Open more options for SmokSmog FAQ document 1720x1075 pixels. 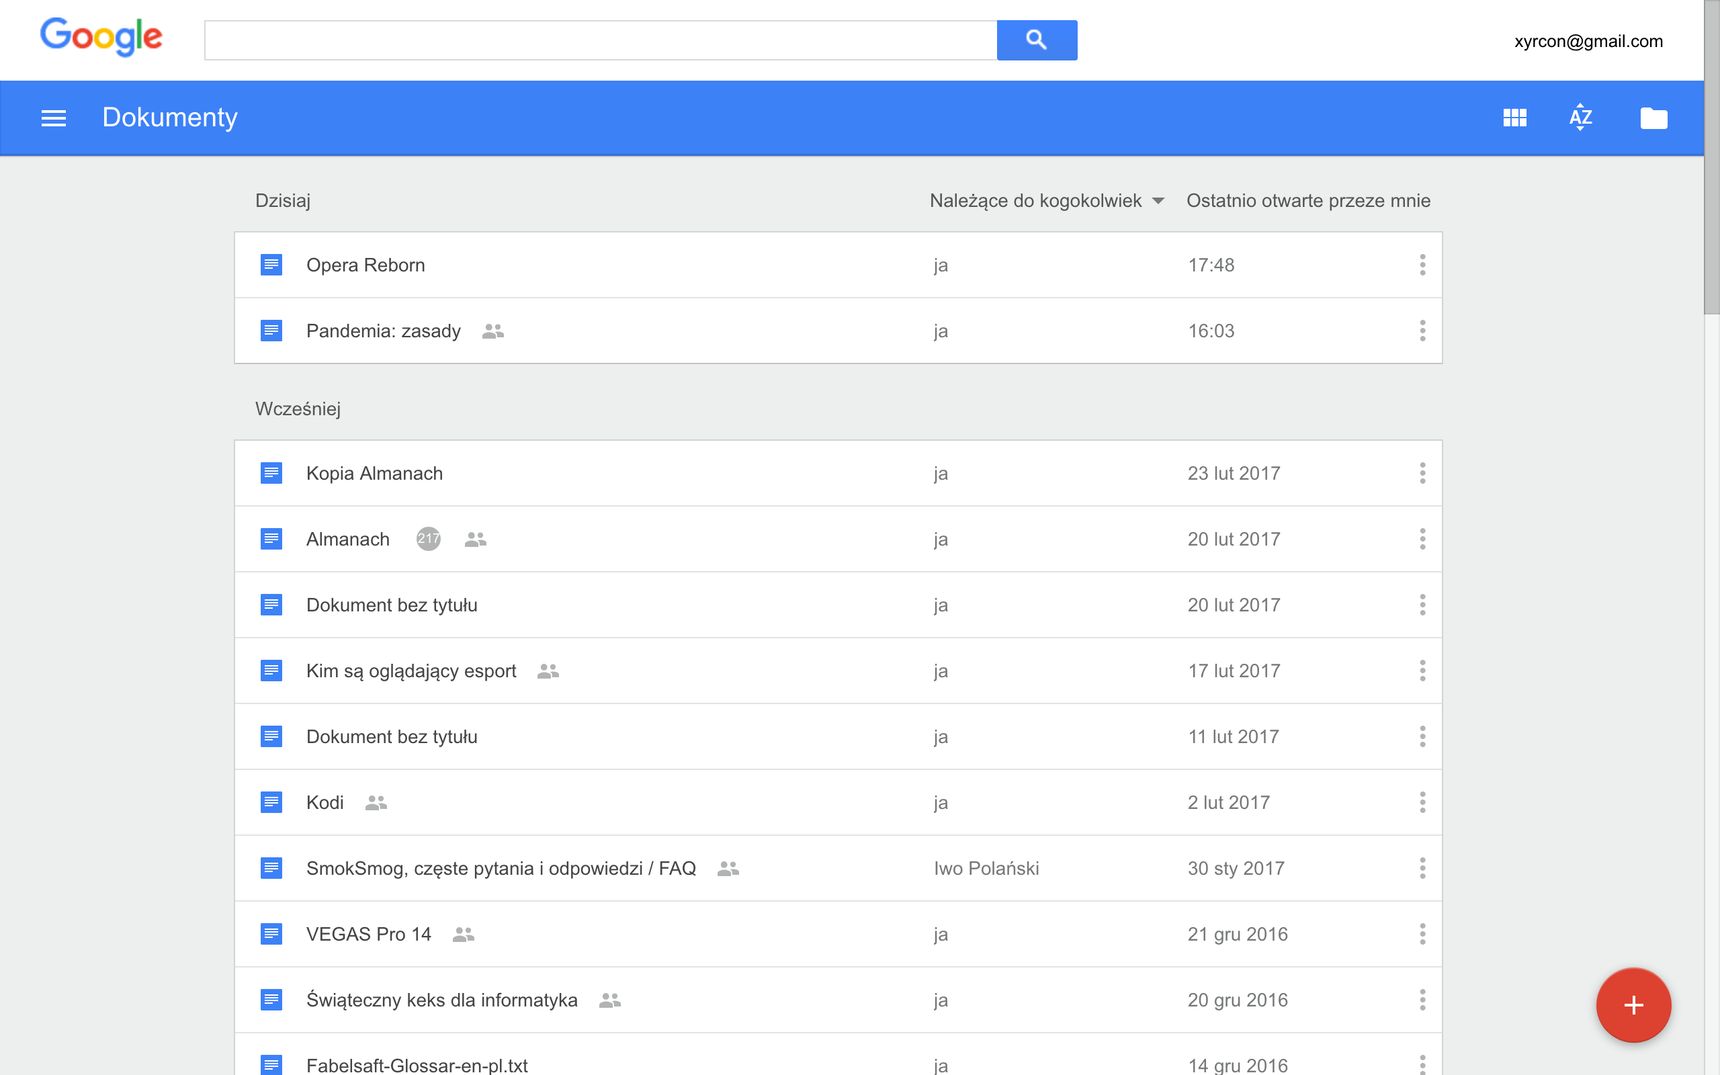(1422, 869)
